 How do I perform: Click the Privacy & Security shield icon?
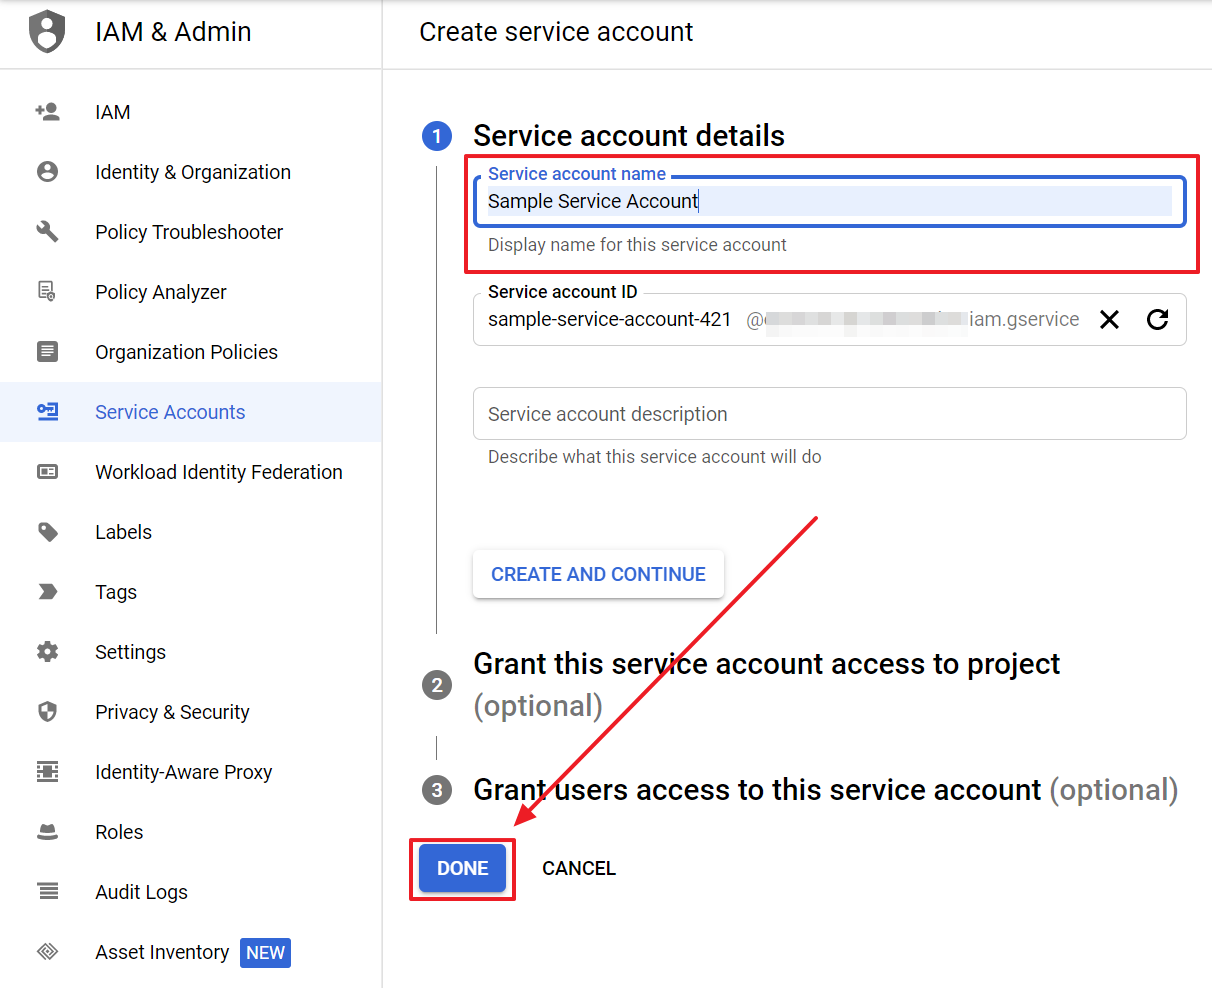click(x=47, y=712)
